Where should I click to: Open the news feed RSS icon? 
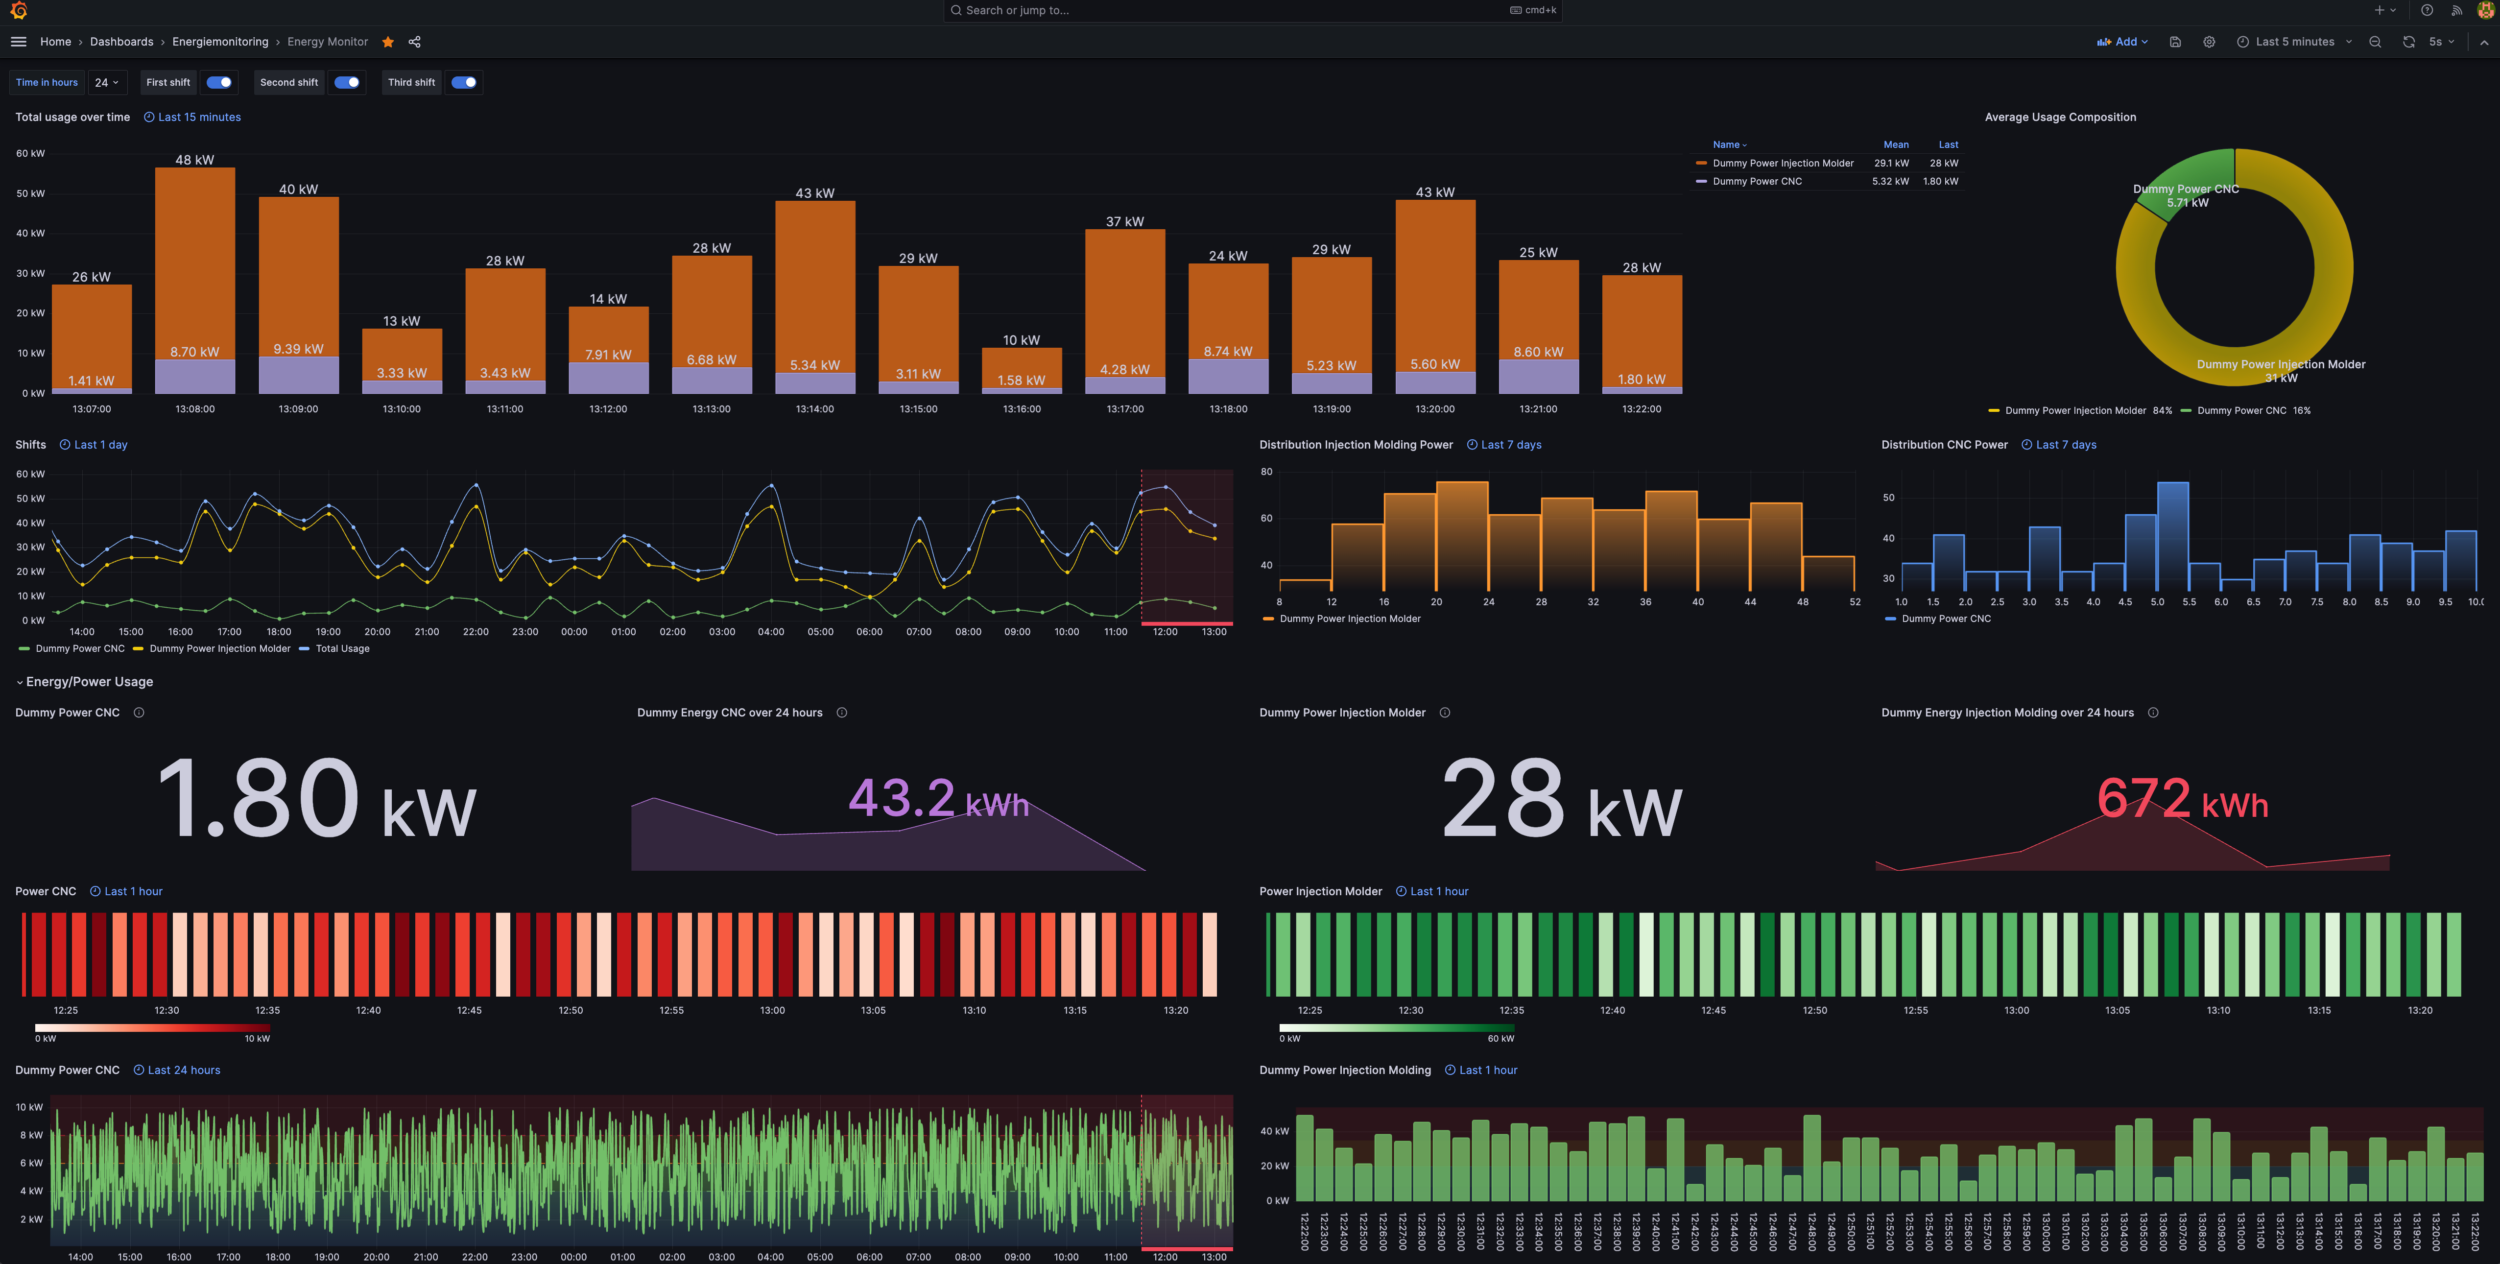2457,10
